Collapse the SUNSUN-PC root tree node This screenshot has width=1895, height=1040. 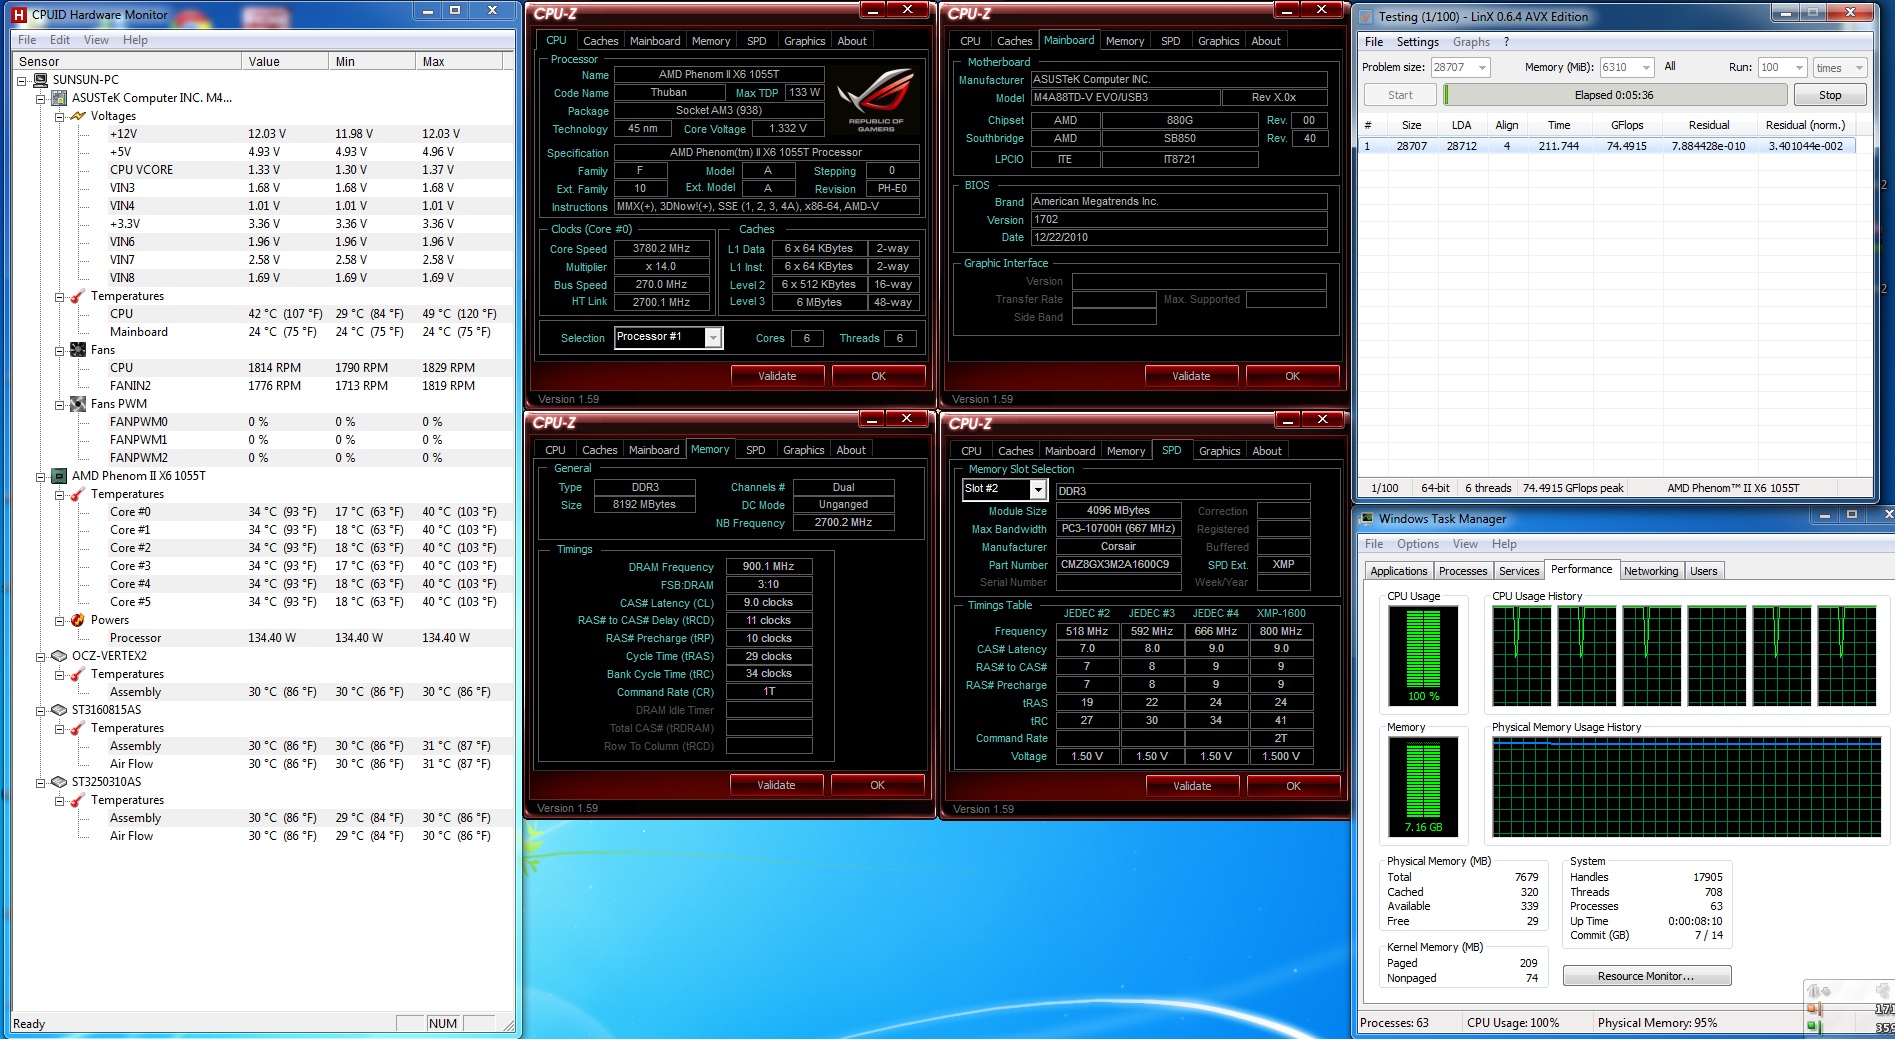[x=22, y=80]
